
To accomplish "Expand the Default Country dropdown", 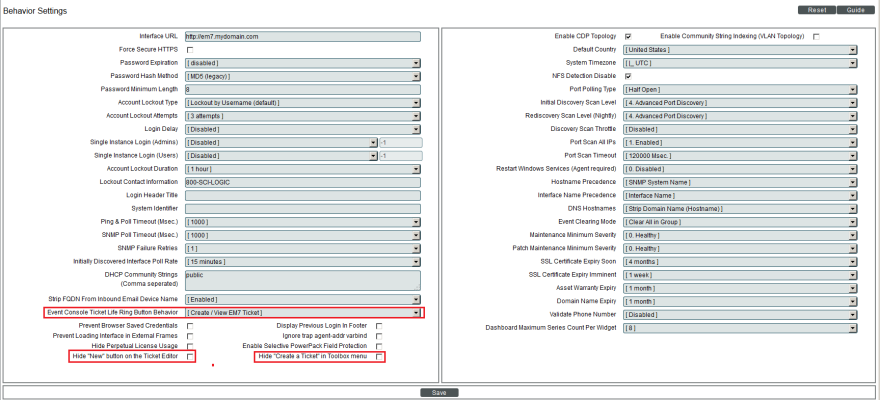I will (x=740, y=49).
